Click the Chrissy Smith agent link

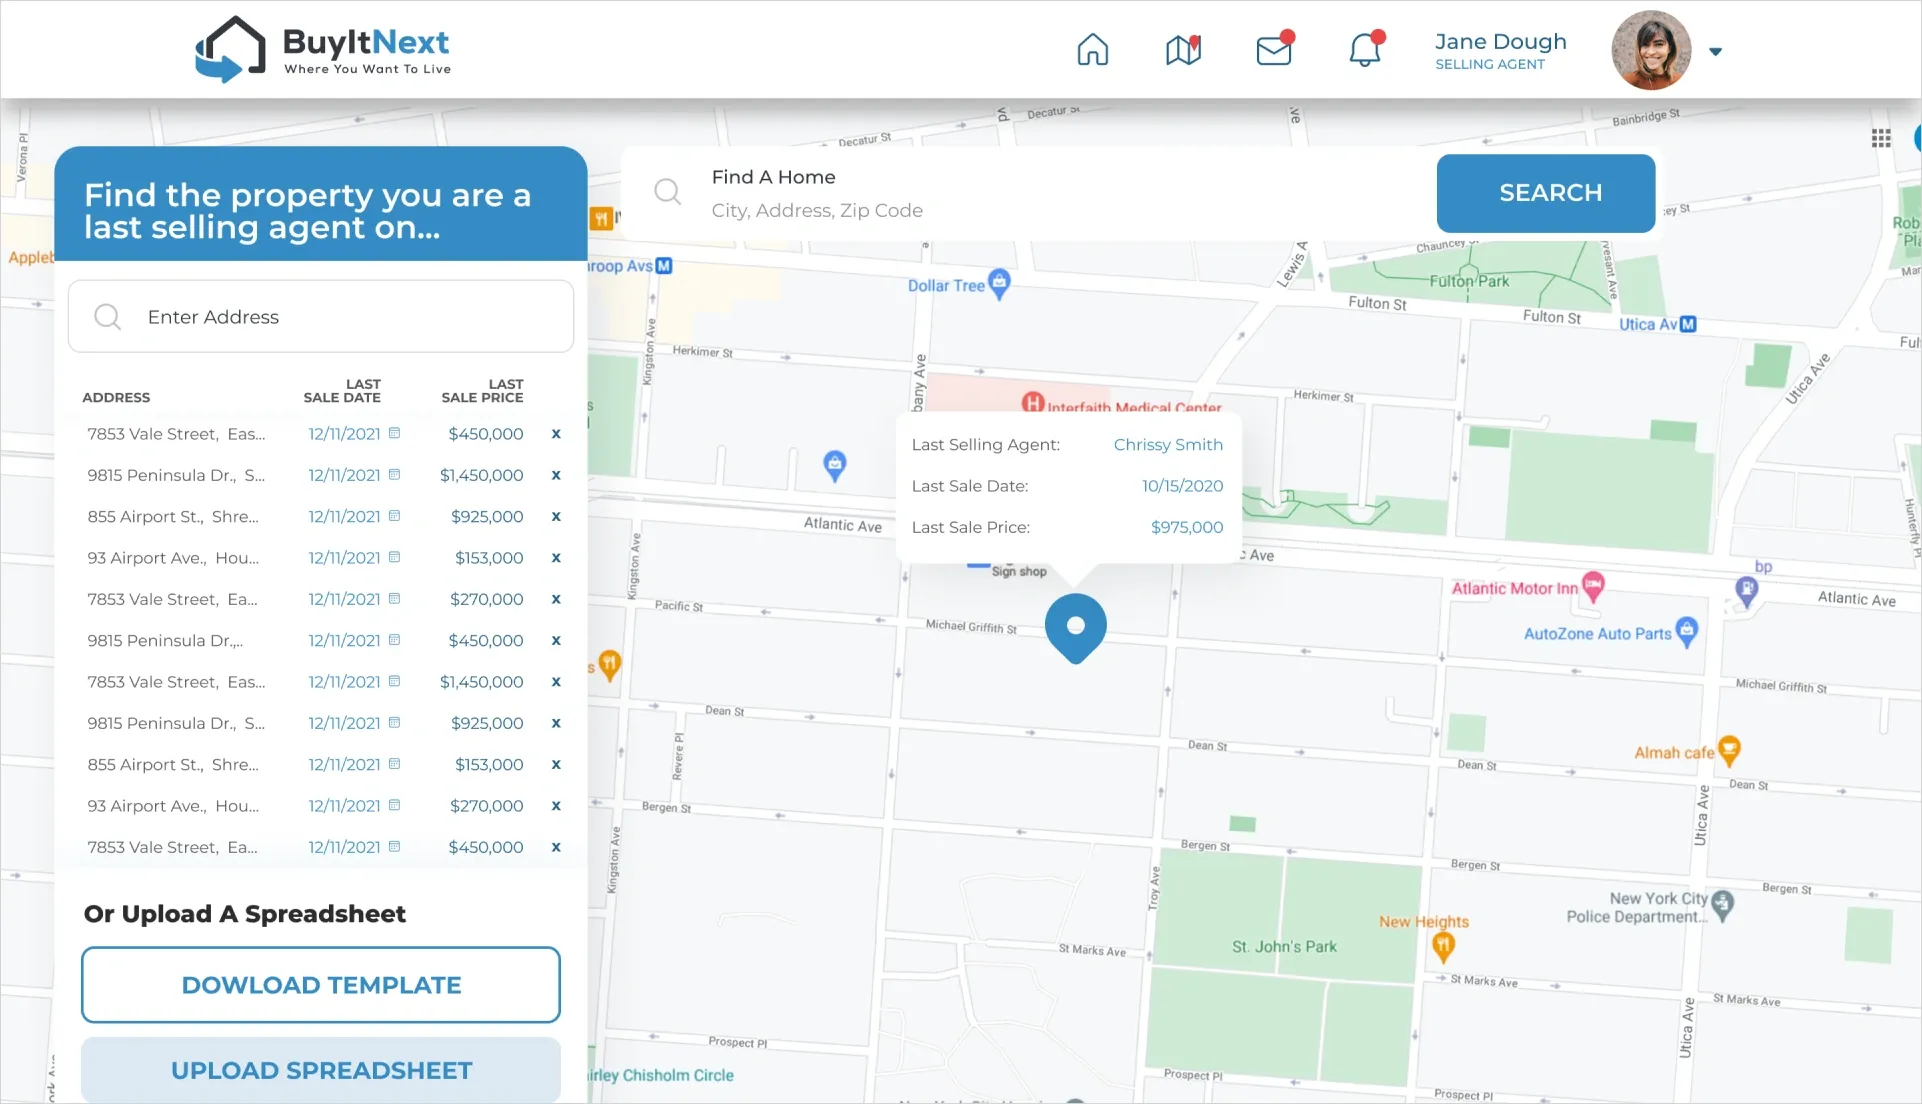(x=1167, y=445)
